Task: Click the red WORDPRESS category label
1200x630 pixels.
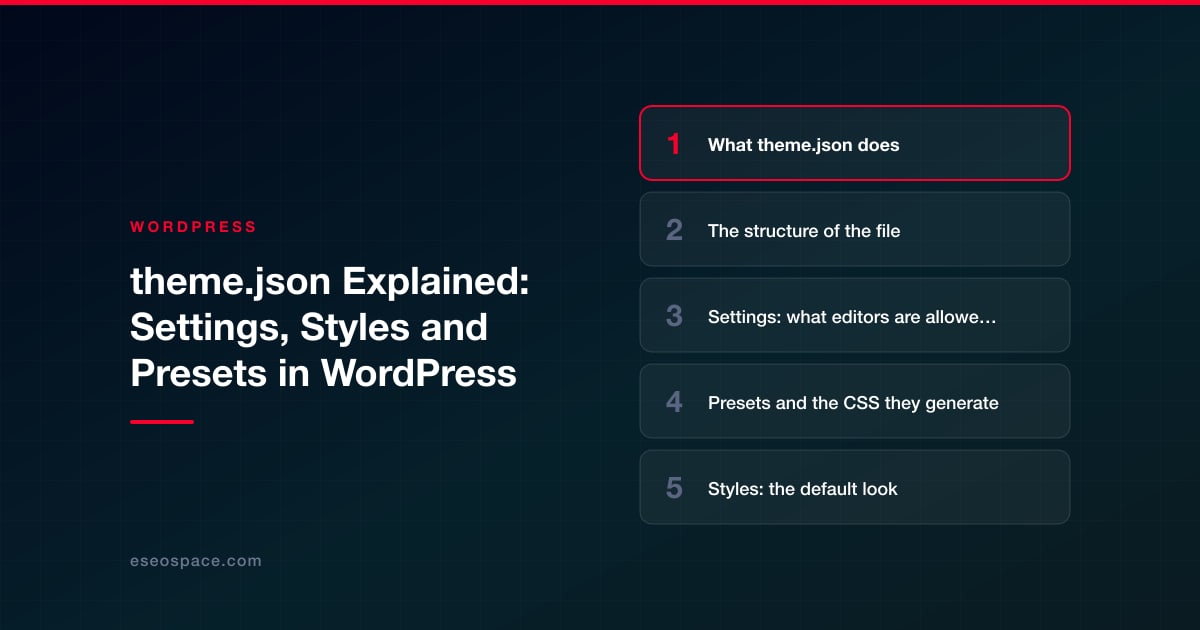Action: click(x=193, y=227)
